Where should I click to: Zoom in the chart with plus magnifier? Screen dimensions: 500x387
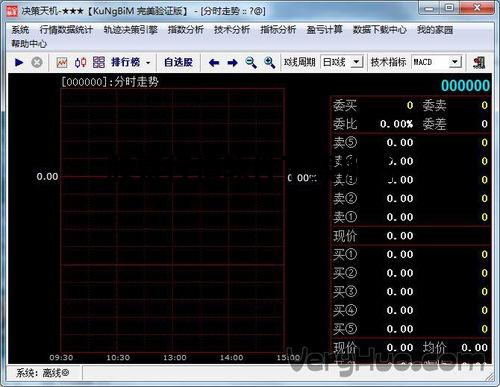tap(269, 63)
